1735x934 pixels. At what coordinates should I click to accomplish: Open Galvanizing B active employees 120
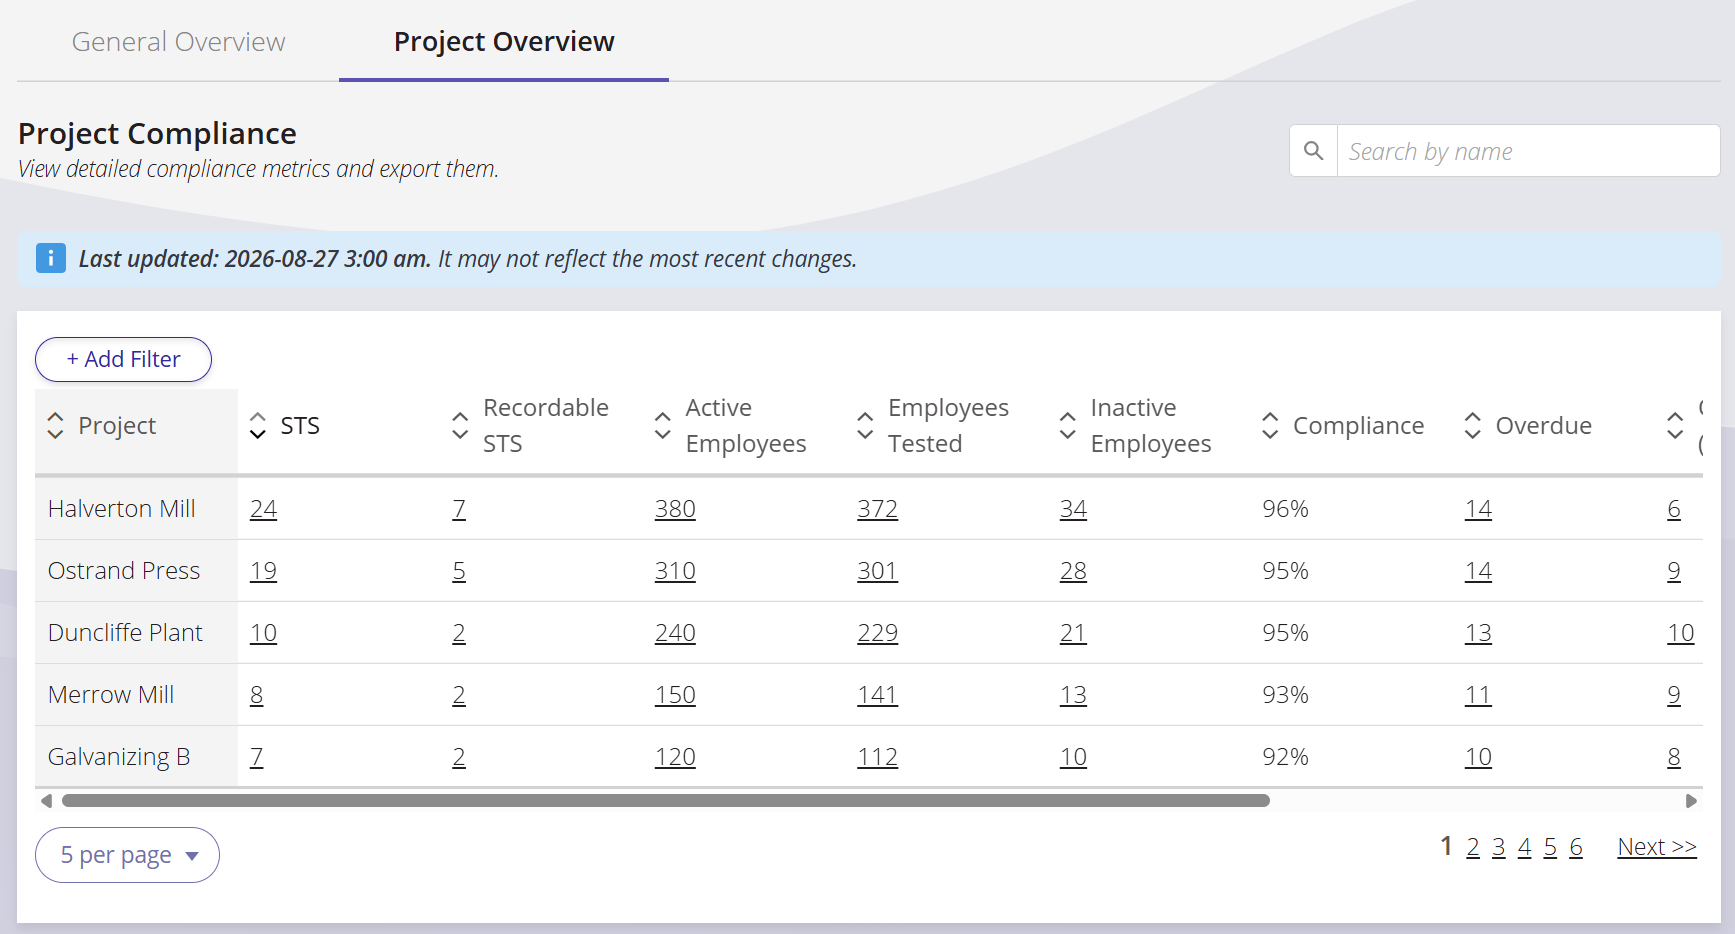click(x=675, y=757)
